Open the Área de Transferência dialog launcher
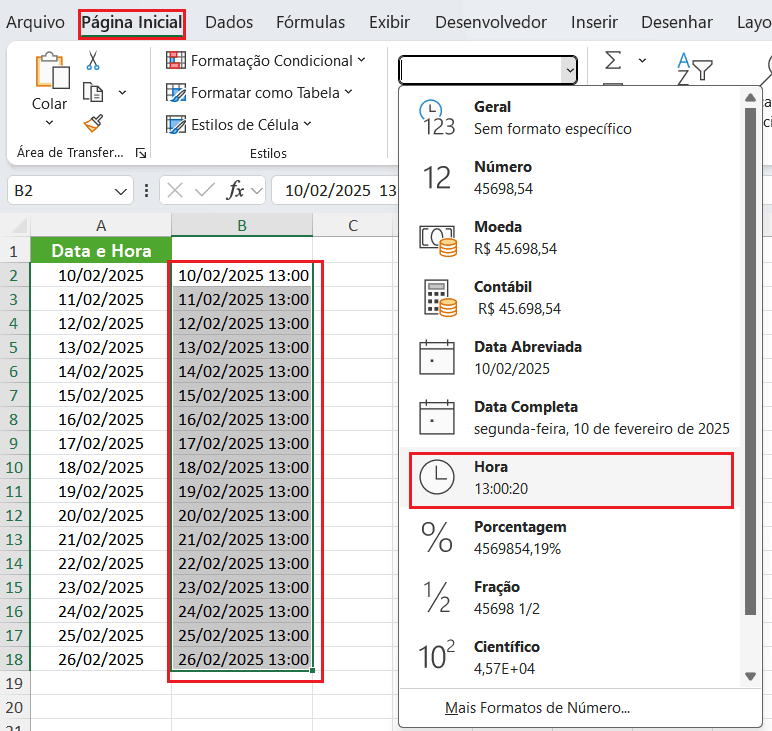The width and height of the screenshot is (772, 731). tap(141, 153)
